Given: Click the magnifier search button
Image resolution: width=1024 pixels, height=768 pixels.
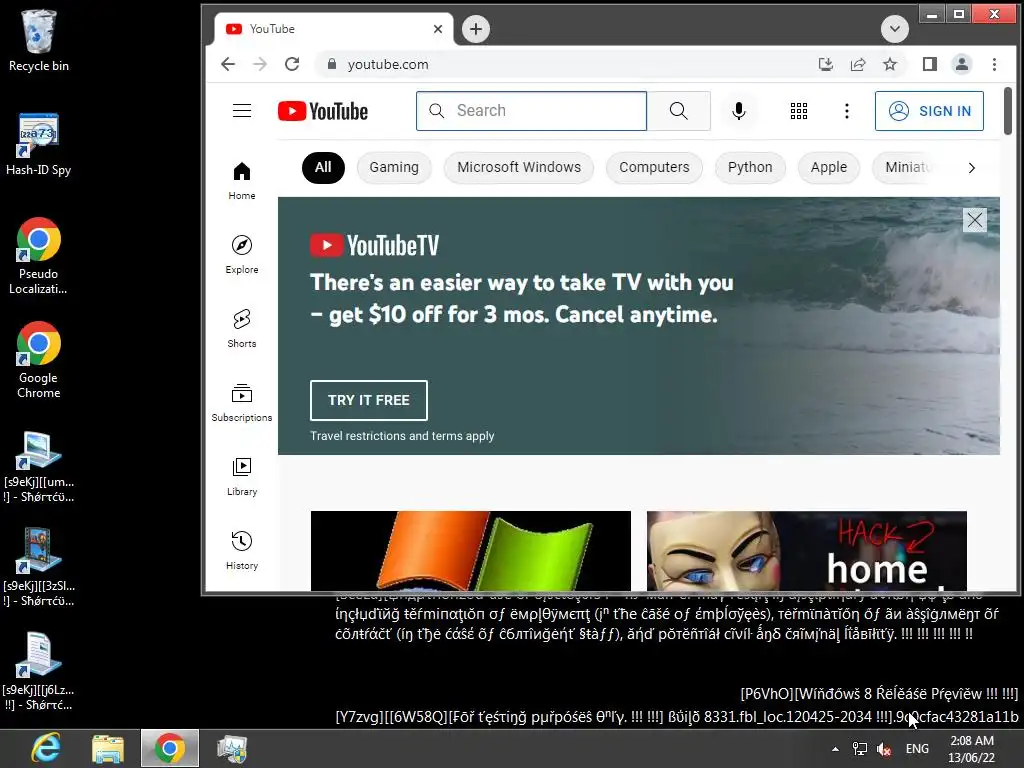Looking at the screenshot, I should [679, 111].
